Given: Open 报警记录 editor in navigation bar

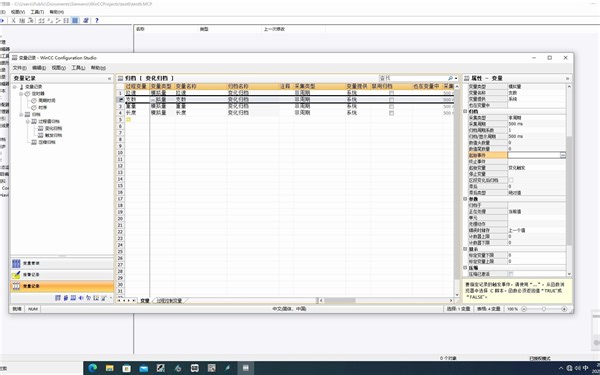Looking at the screenshot, I should coord(62,275).
